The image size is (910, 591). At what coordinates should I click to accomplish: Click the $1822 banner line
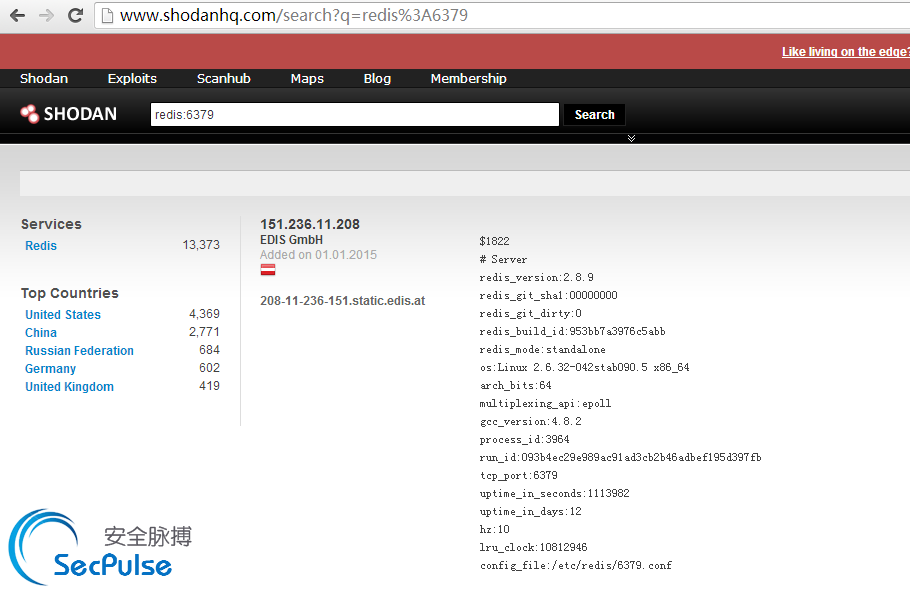(494, 242)
